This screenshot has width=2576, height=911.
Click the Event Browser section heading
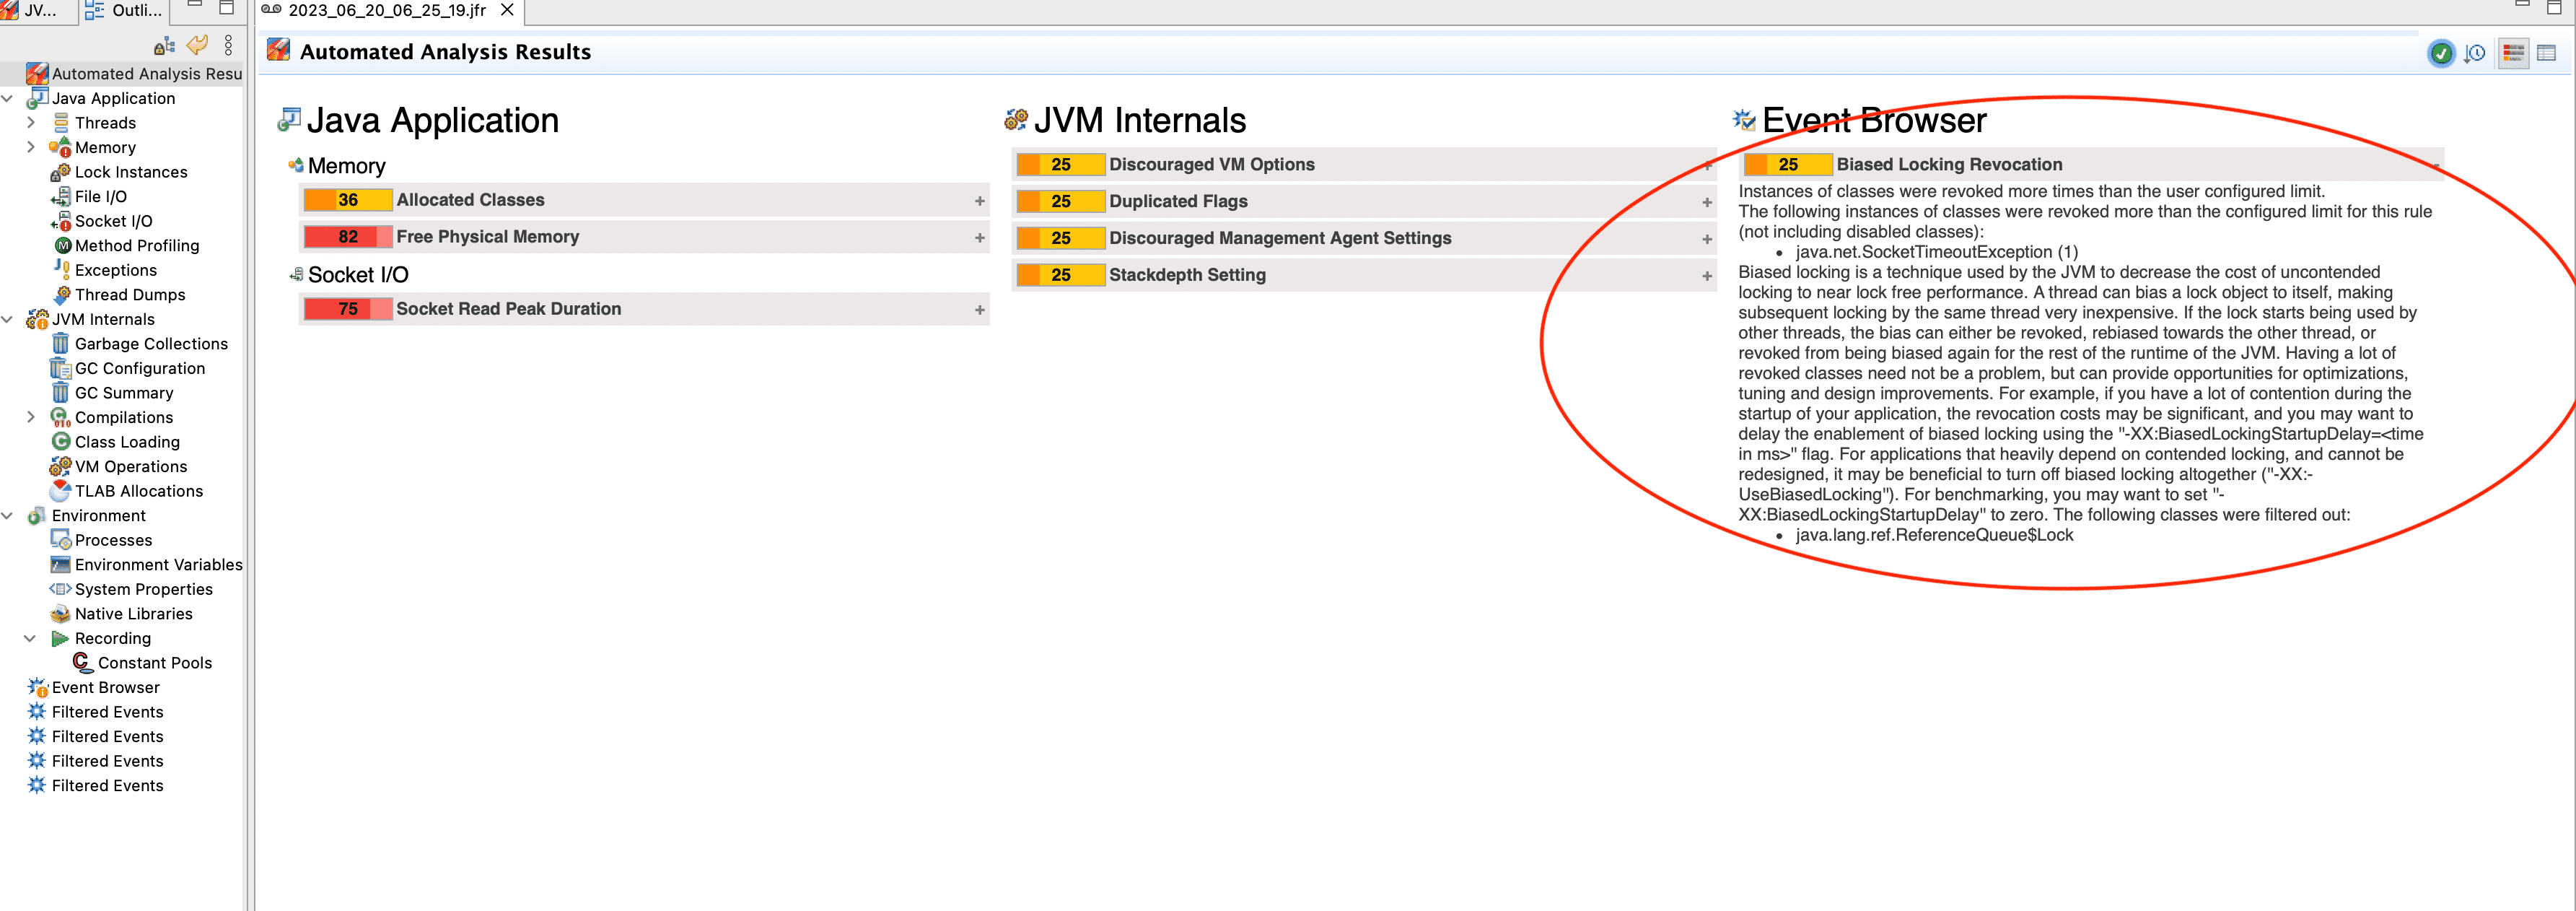1873,121
